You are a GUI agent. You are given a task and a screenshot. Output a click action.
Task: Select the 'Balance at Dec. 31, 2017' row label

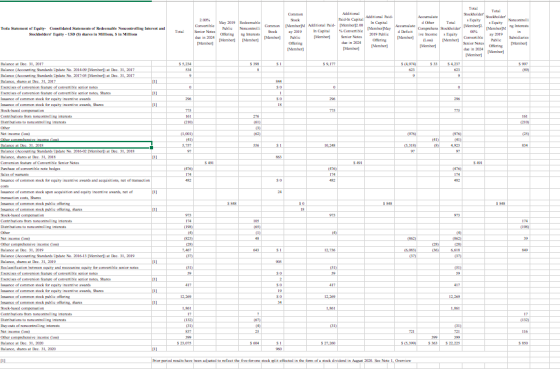point(22,64)
